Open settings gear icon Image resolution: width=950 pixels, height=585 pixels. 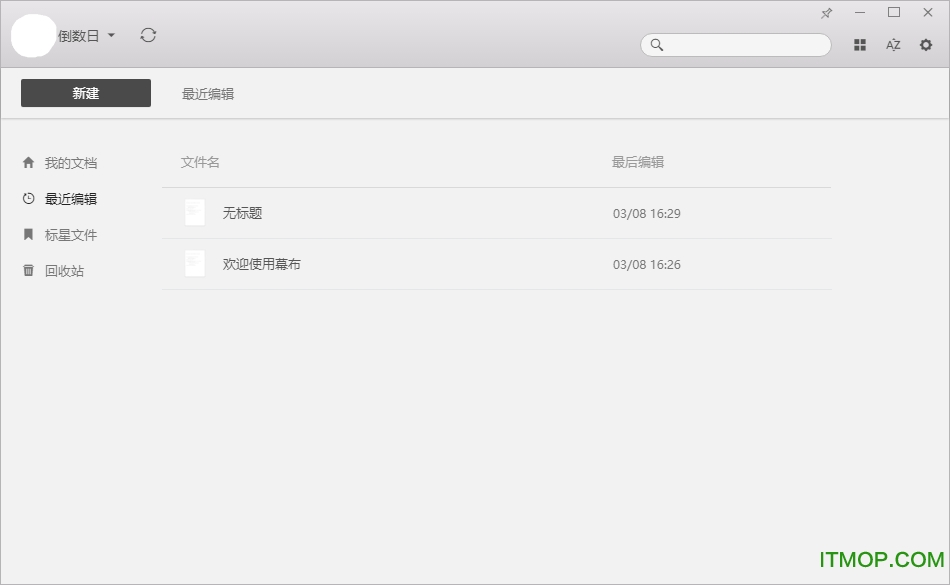[926, 45]
